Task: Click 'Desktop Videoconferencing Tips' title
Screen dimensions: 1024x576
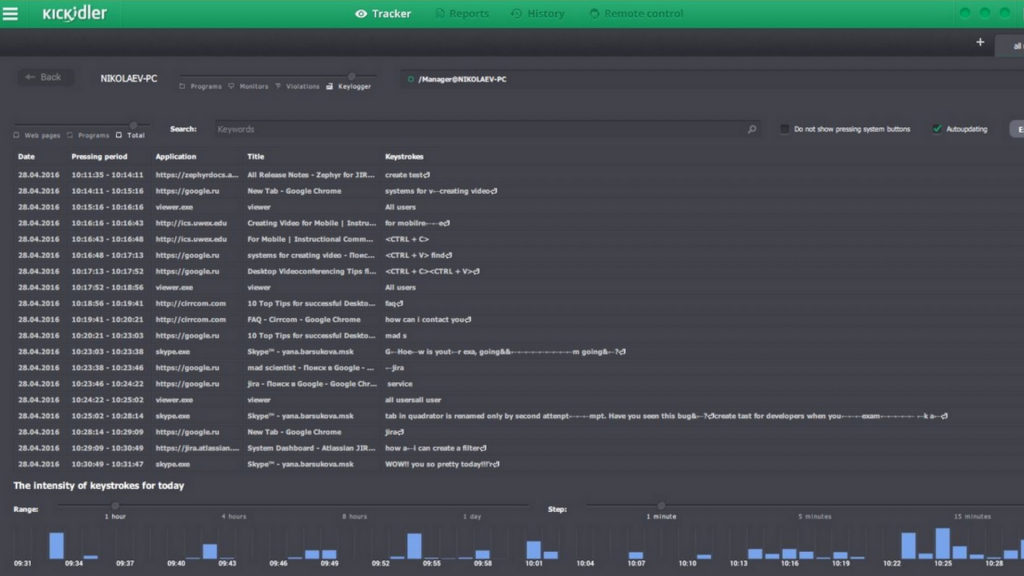Action: (312, 272)
